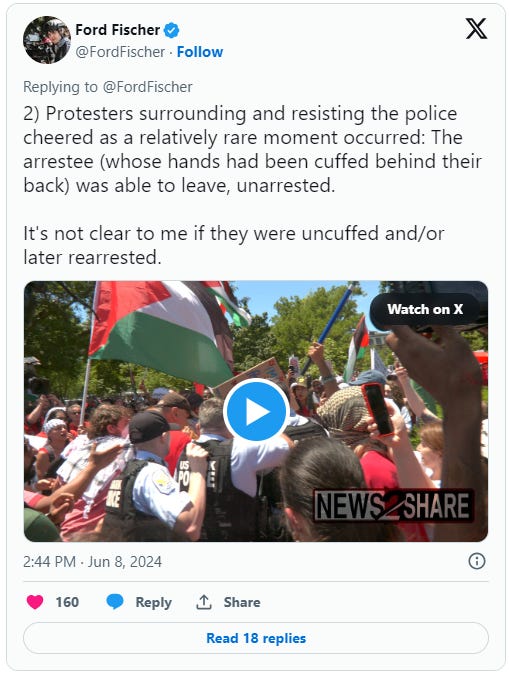The image size is (509, 675).
Task: Click the Share text label
Action: 242,602
